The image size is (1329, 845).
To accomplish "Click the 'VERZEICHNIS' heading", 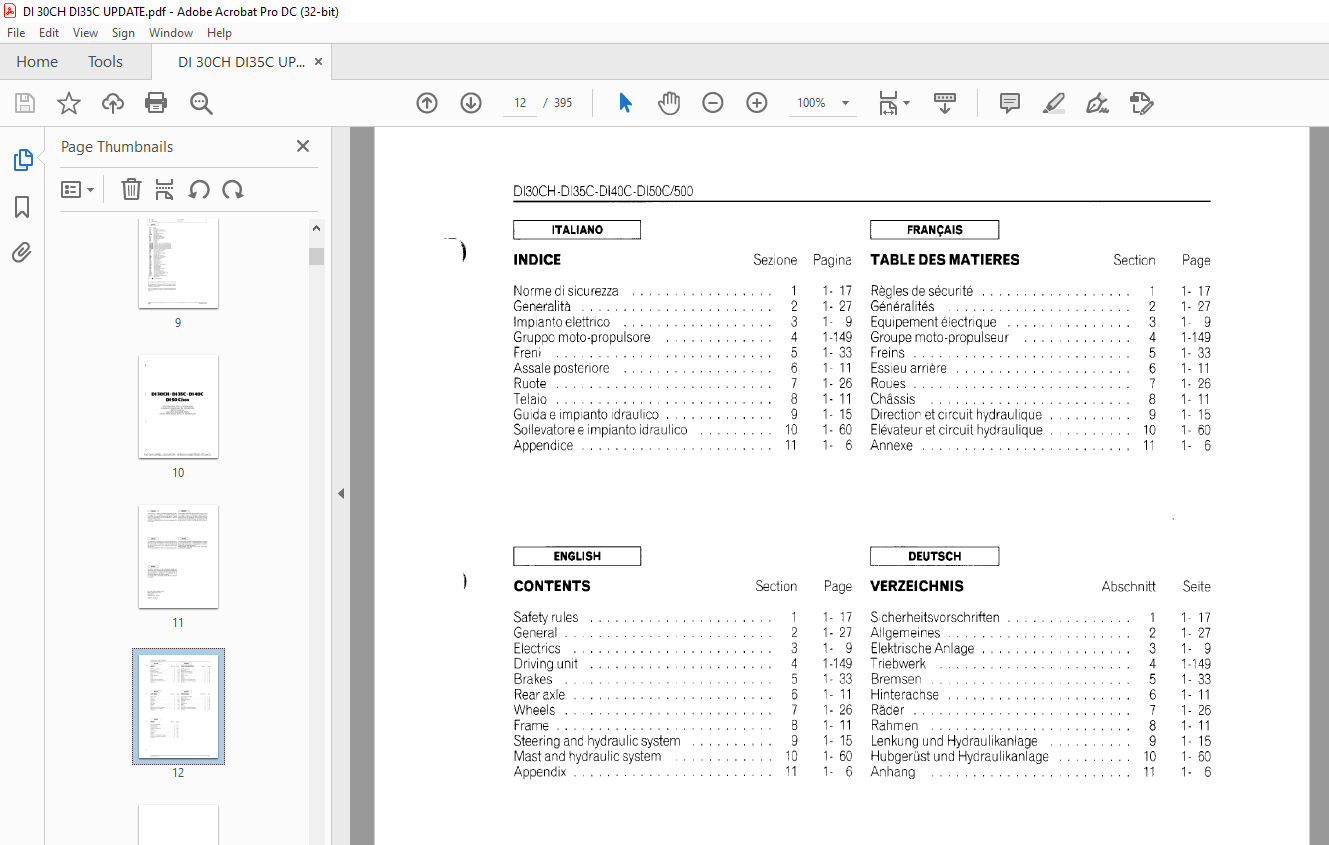I will (x=917, y=586).
